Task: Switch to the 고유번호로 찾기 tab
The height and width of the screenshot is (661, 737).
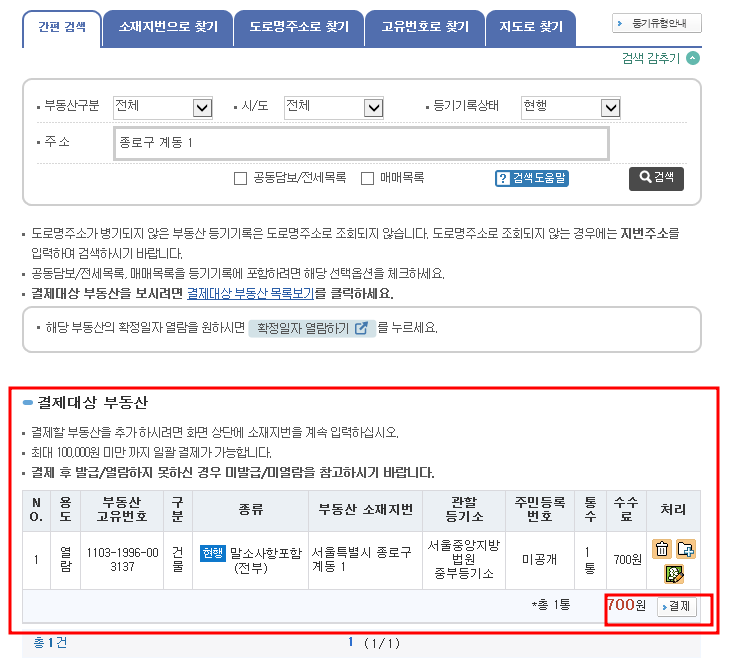Action: tap(425, 28)
